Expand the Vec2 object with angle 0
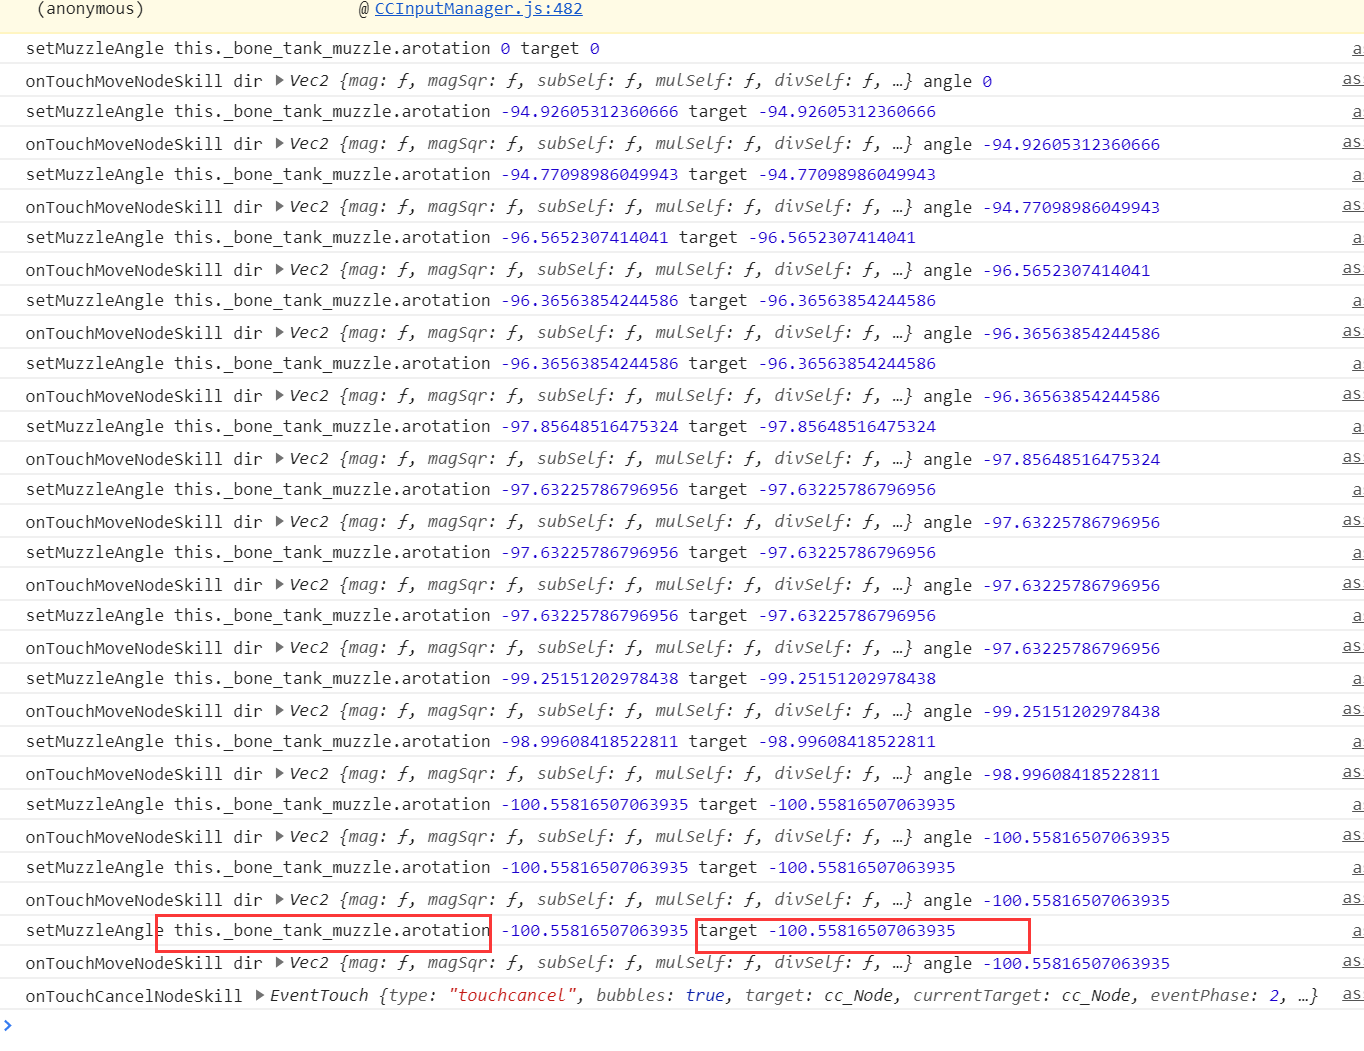Viewport: 1364px width, 1051px height. coord(280,80)
